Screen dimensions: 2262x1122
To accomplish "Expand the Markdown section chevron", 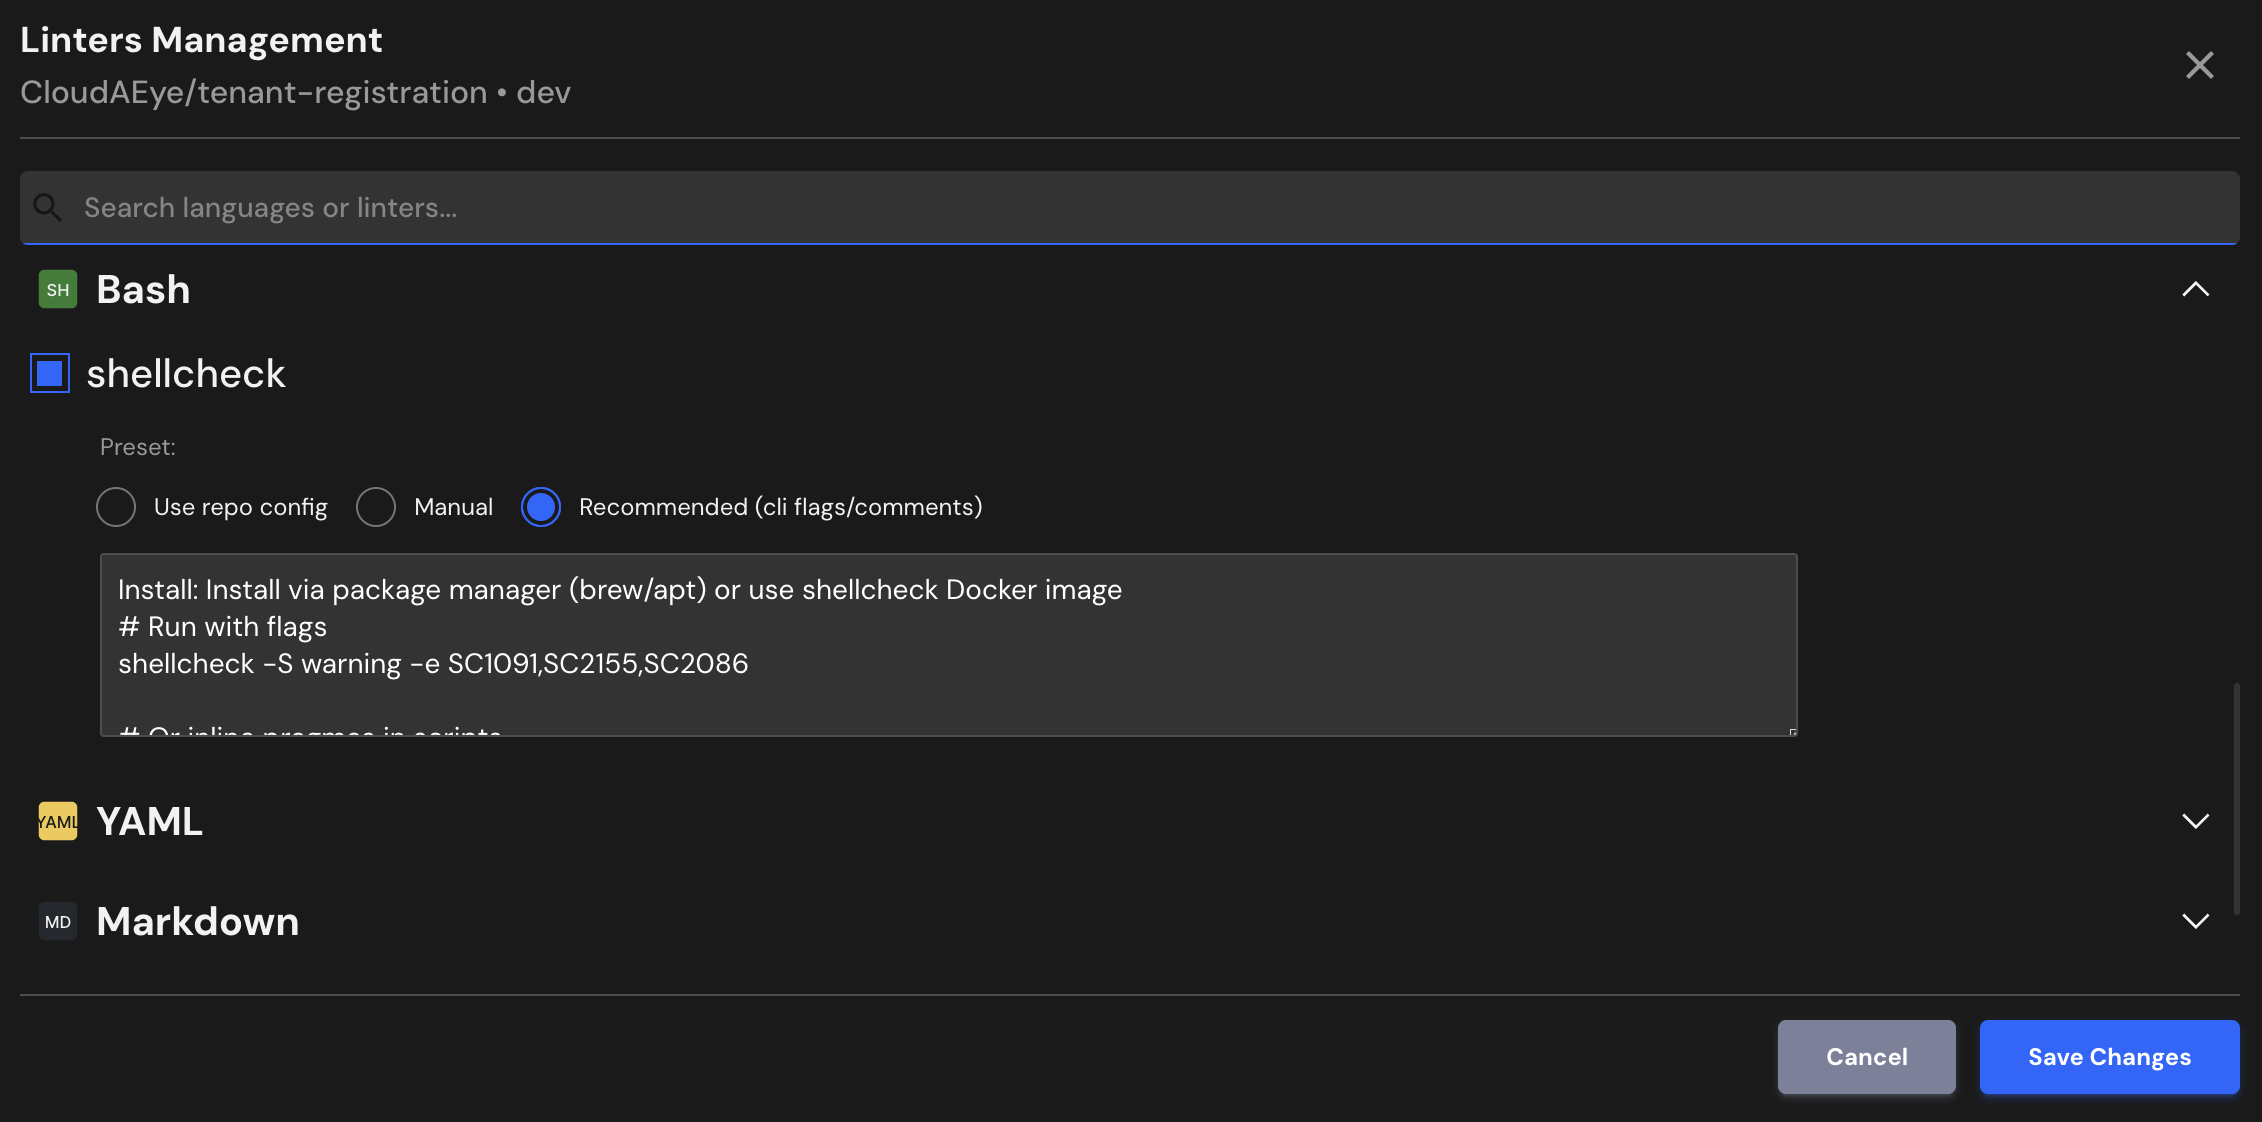I will (2195, 921).
